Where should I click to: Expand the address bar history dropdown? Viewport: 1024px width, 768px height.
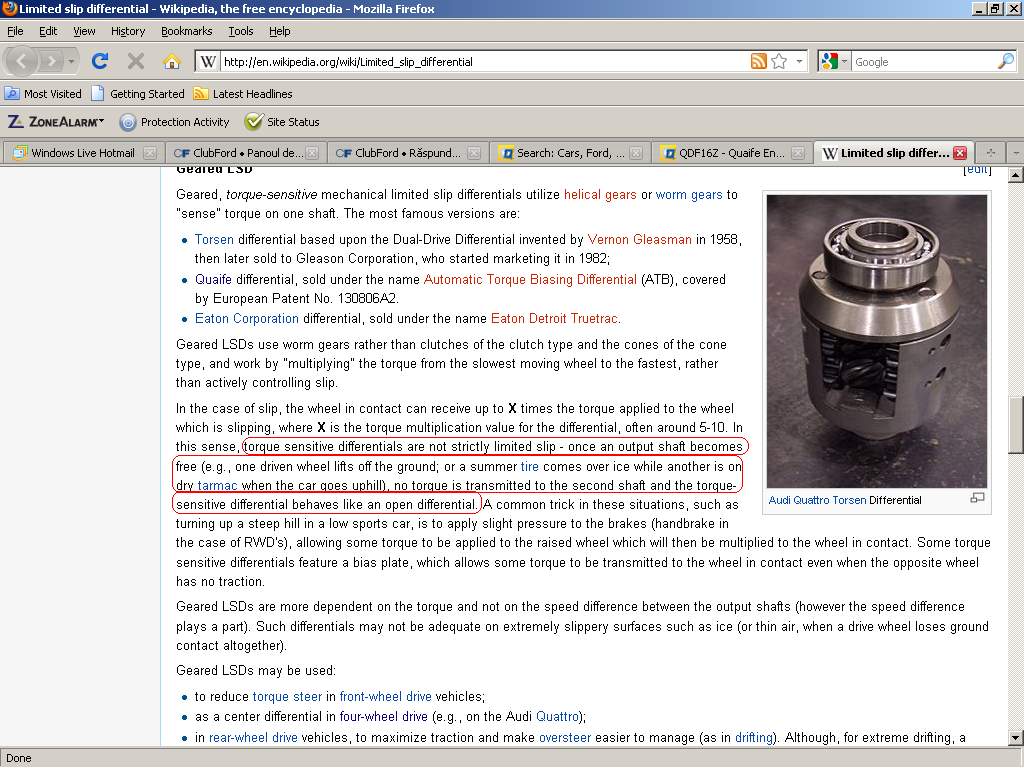[x=800, y=61]
